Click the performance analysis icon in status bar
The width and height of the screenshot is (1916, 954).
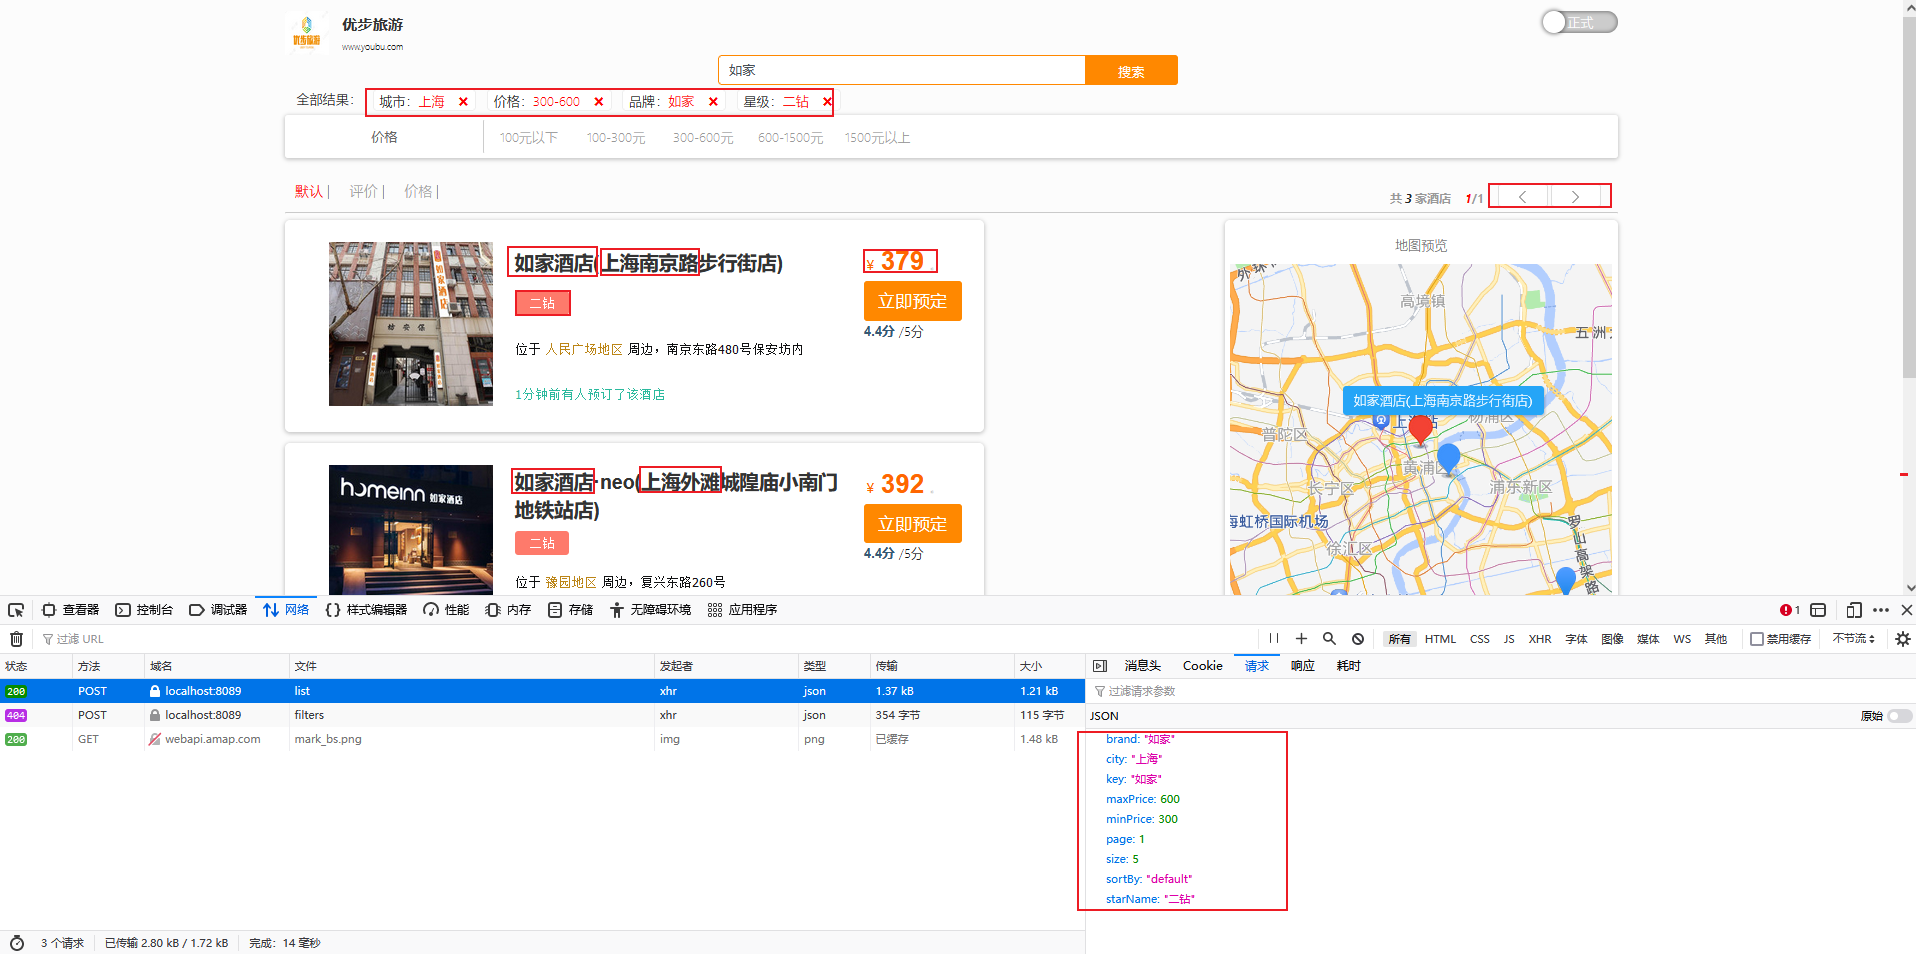17,943
